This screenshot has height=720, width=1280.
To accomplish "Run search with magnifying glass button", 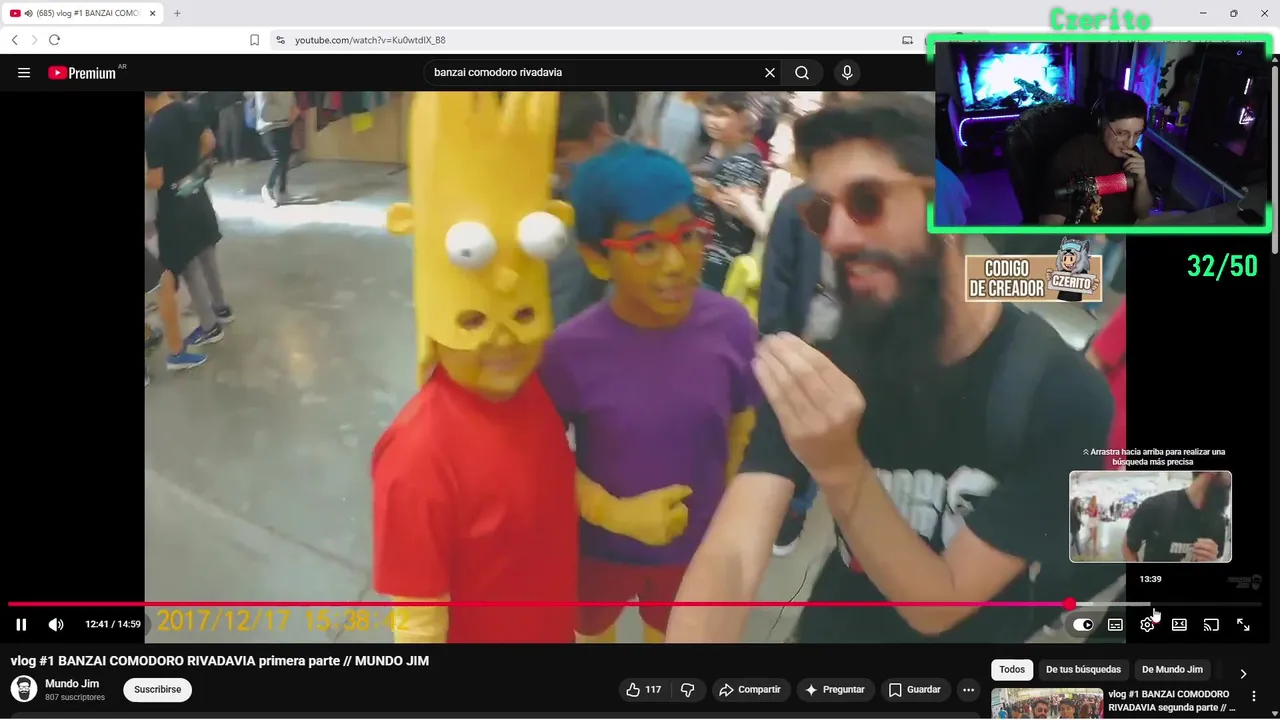I will tap(802, 73).
